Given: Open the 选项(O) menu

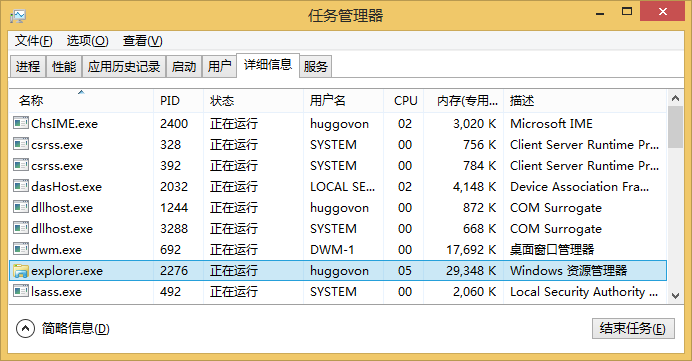Looking at the screenshot, I should 87,41.
